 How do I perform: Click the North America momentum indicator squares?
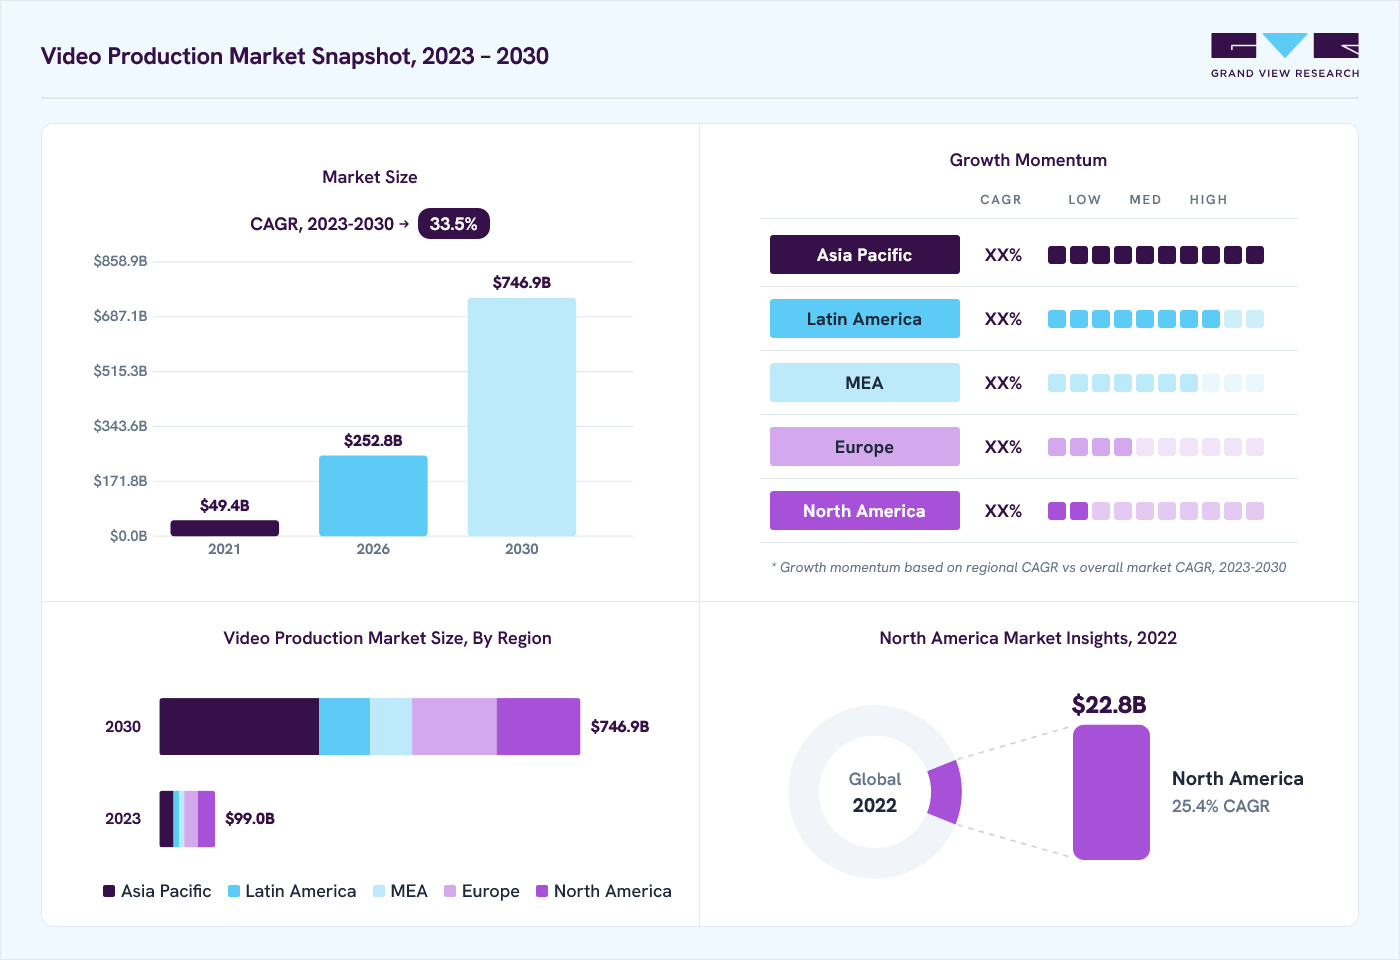(x=1156, y=511)
